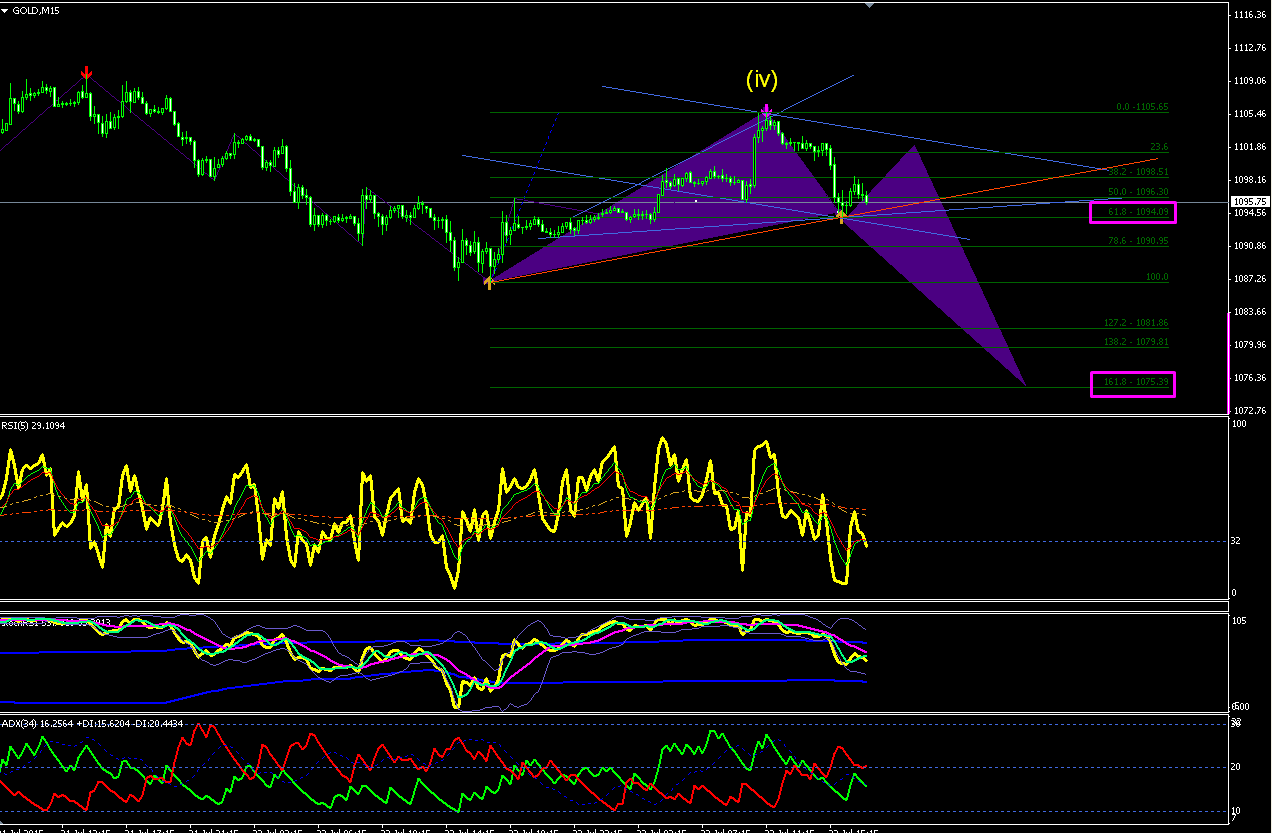Click the 161.8 - 1075.39 Fibonacci label
1272x833 pixels.
tap(1136, 382)
